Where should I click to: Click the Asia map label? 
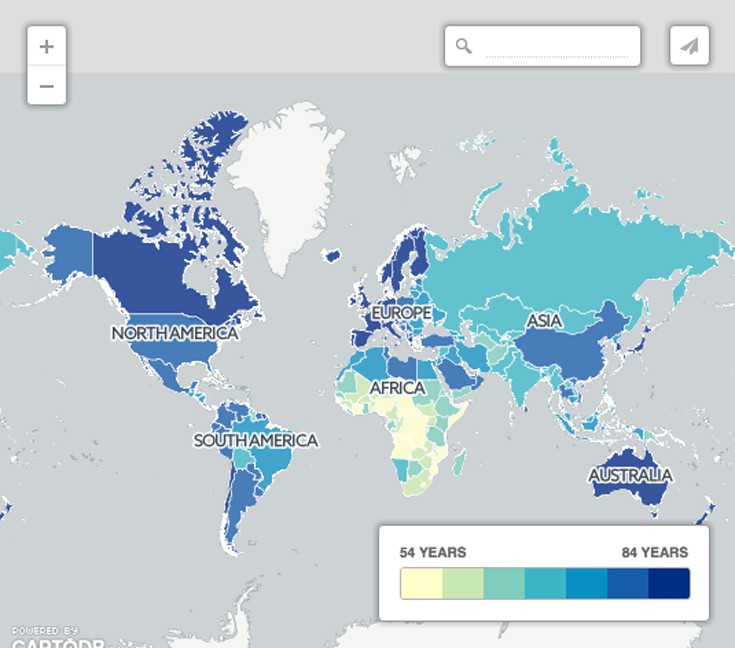pyautogui.click(x=545, y=321)
